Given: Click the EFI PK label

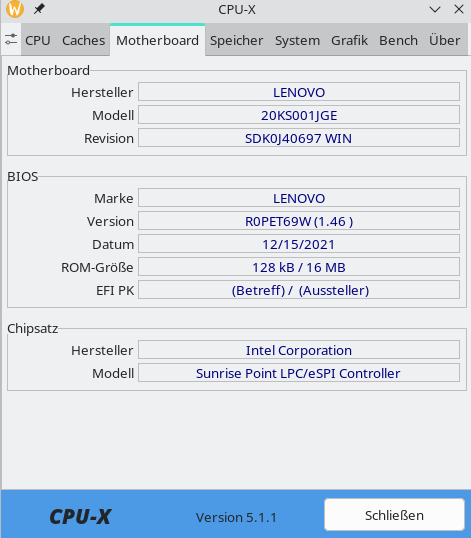Looking at the screenshot, I should point(115,290).
